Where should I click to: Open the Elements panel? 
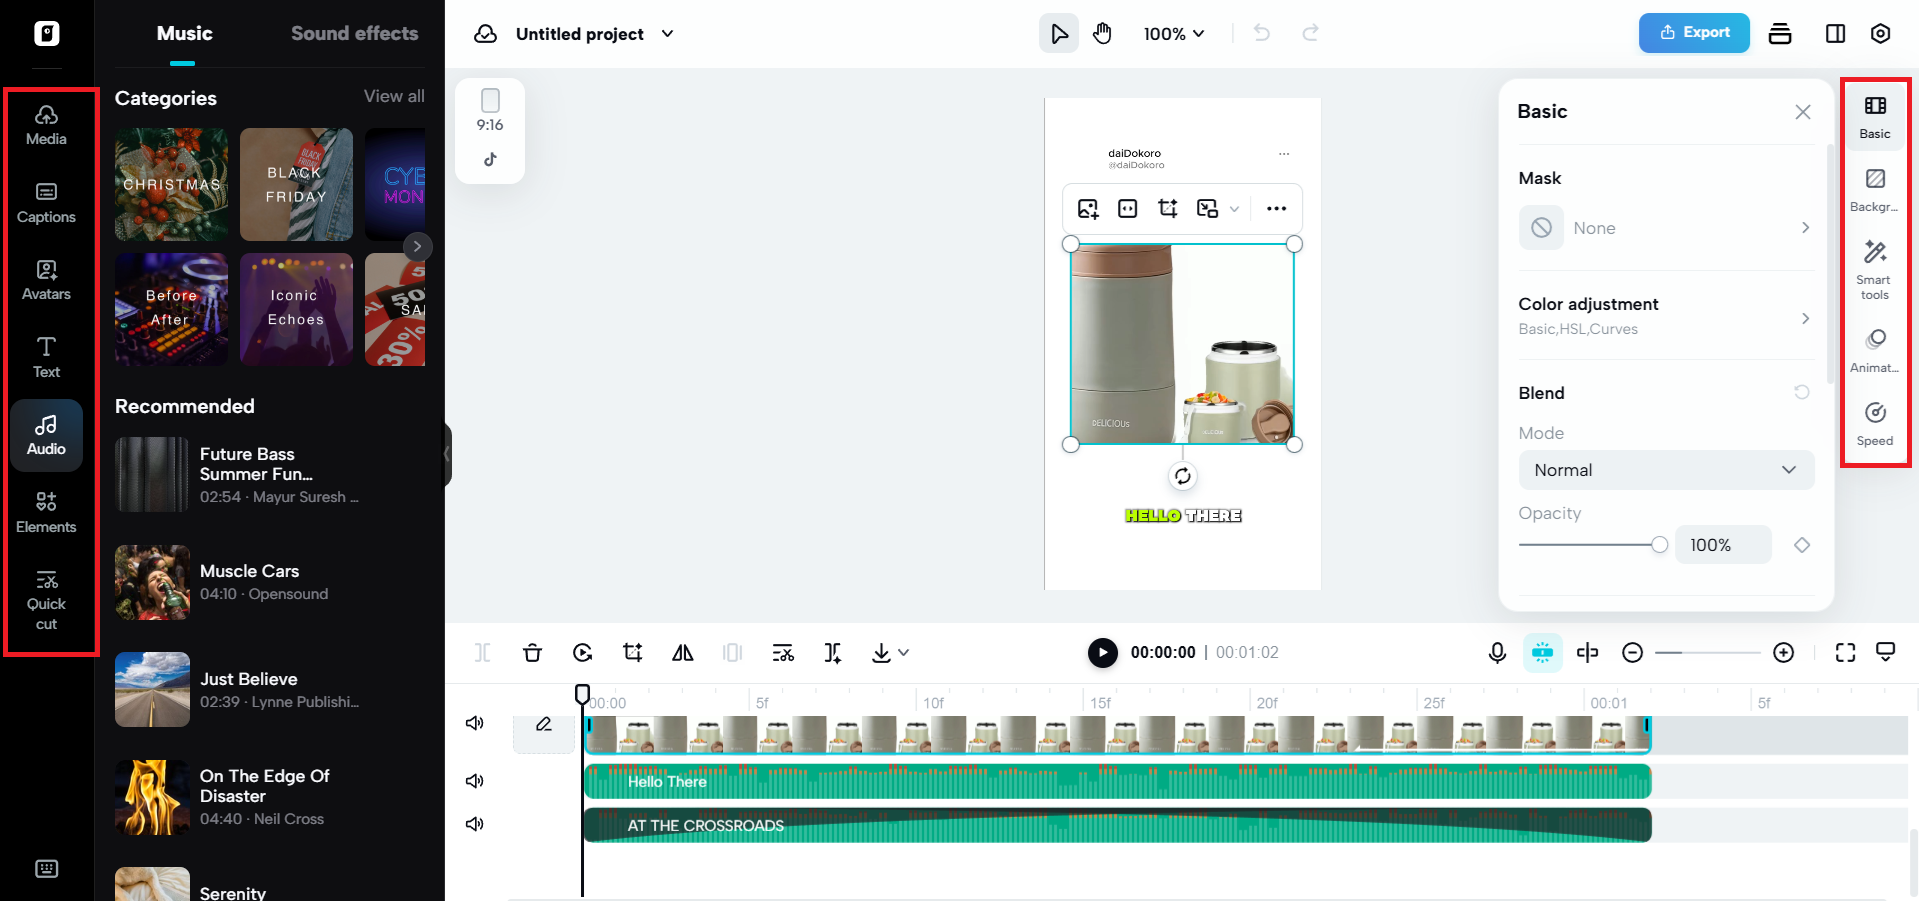point(46,512)
